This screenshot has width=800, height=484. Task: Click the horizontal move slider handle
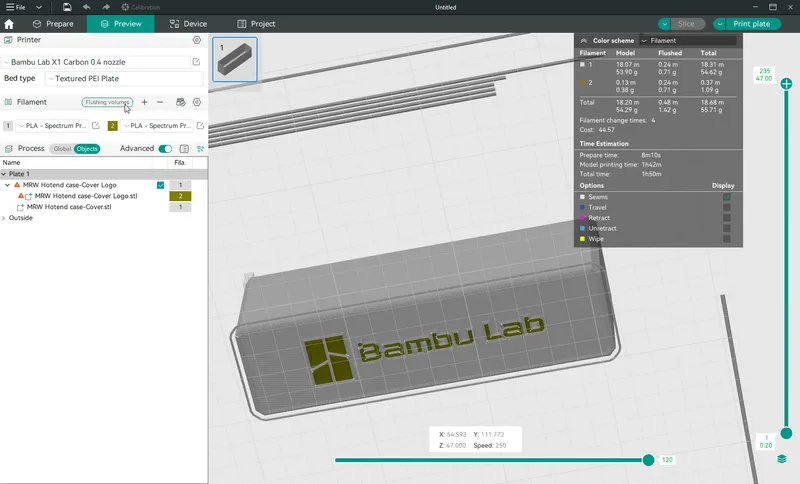point(648,460)
